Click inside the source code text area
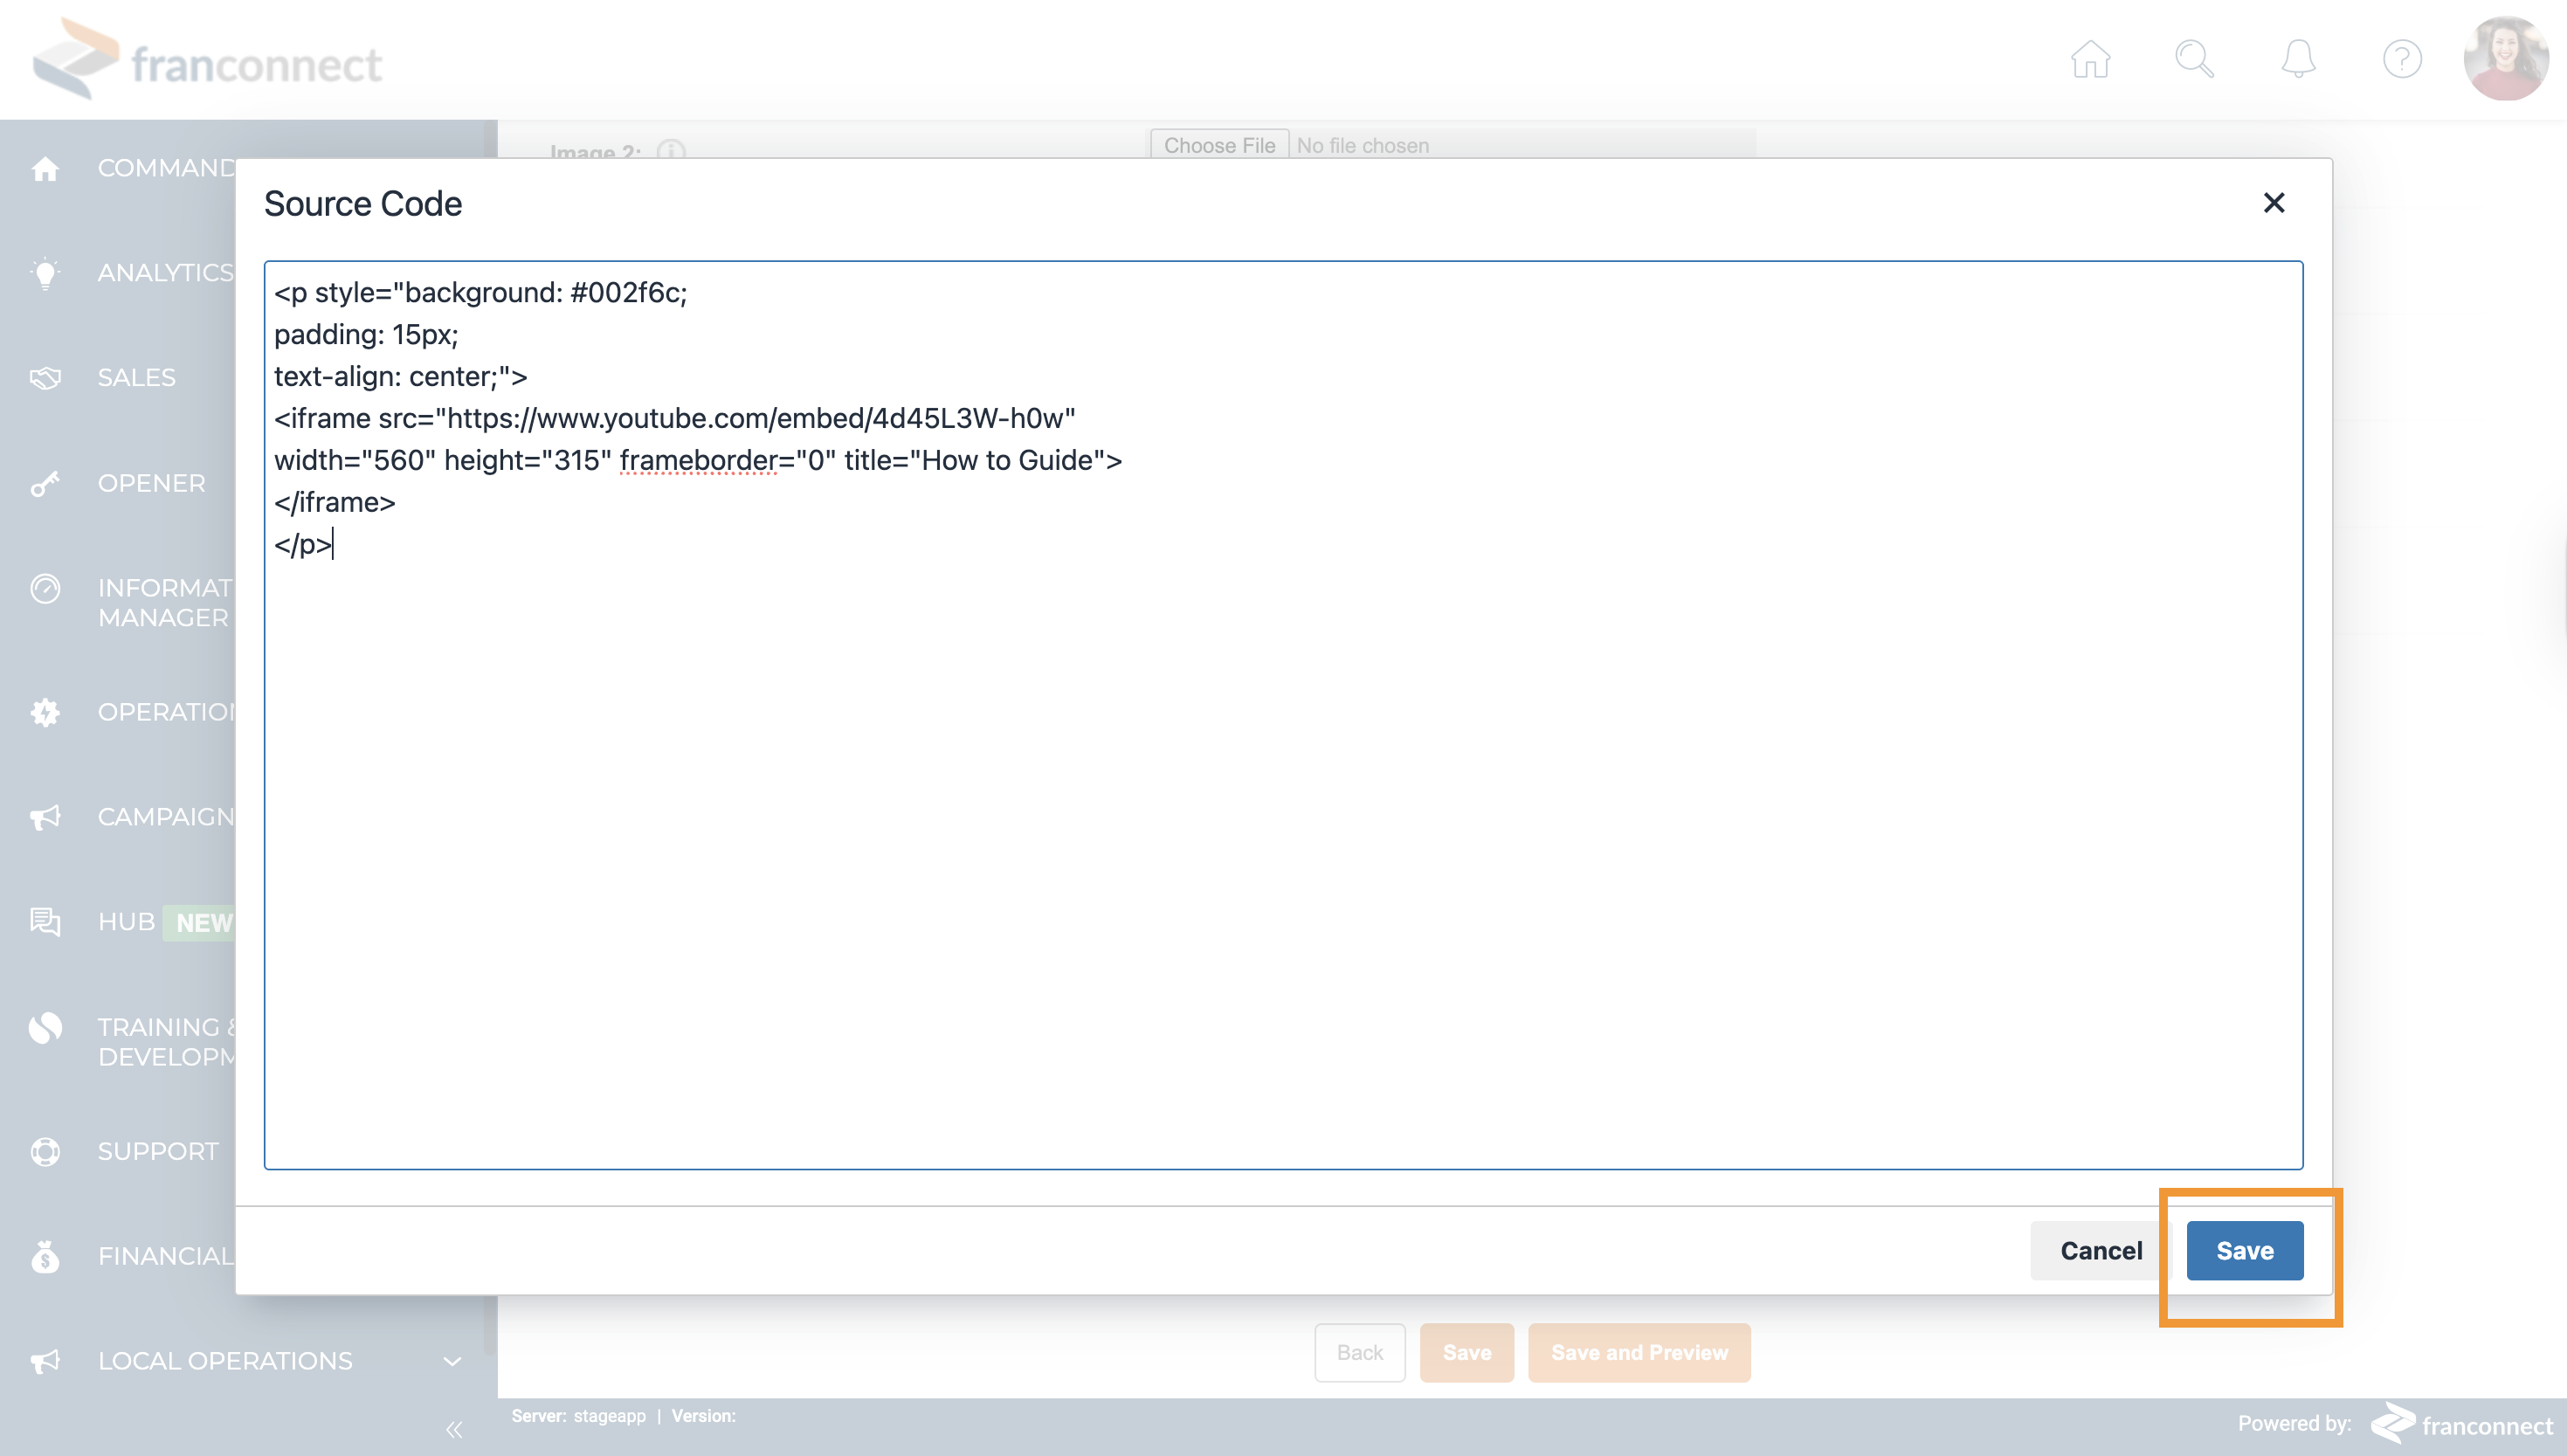 (1283, 800)
